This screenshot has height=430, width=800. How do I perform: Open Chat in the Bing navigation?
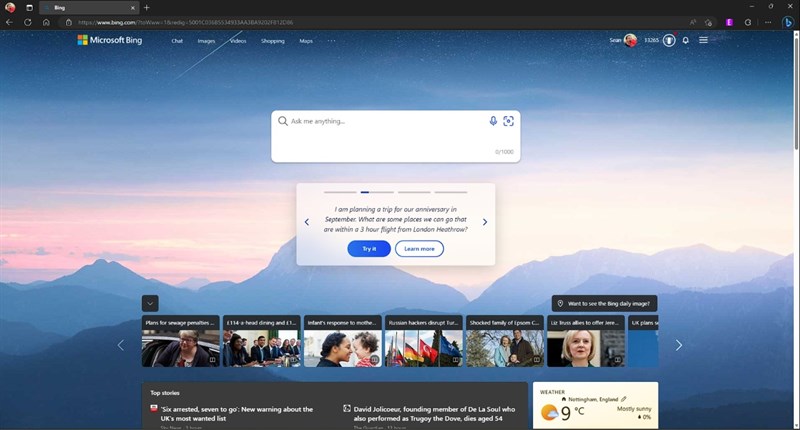click(x=177, y=41)
